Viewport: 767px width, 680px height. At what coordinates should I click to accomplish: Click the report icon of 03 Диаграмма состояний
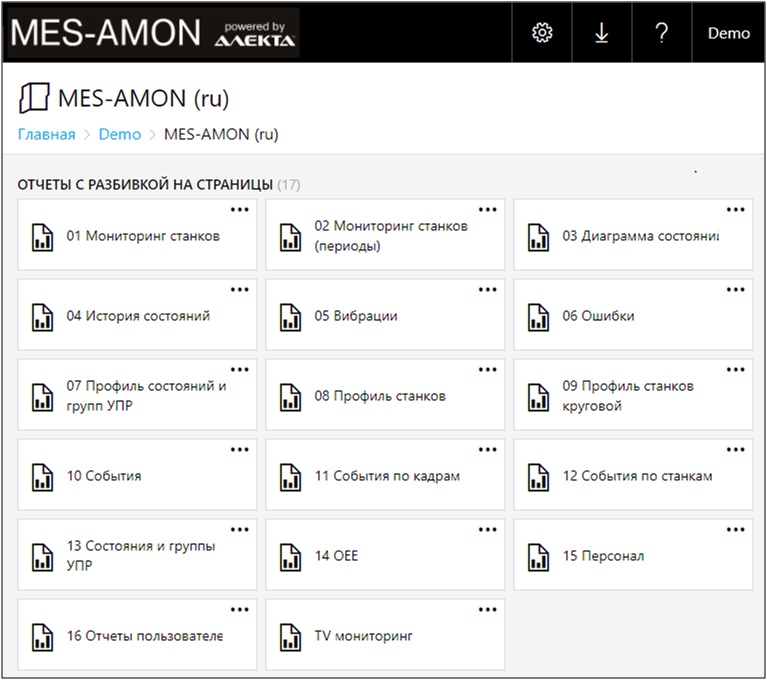[x=539, y=237]
